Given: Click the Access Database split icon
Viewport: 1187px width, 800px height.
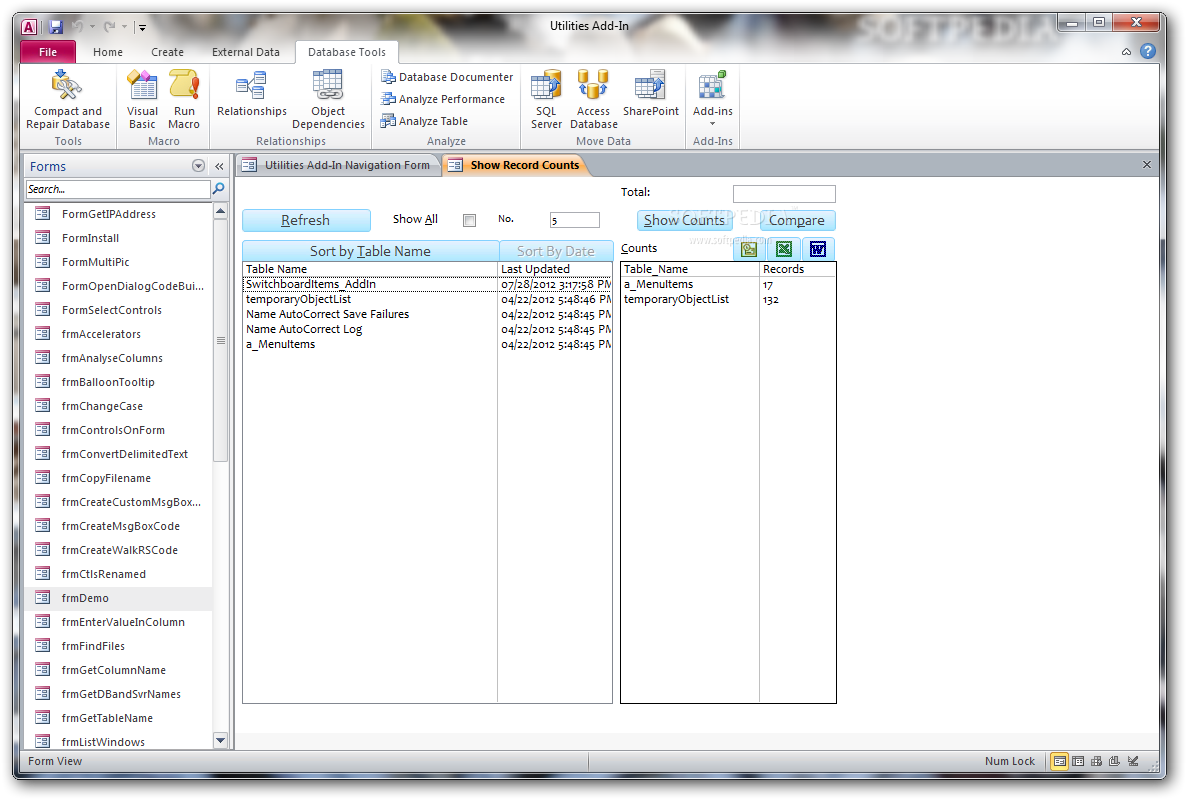Looking at the screenshot, I should [594, 86].
